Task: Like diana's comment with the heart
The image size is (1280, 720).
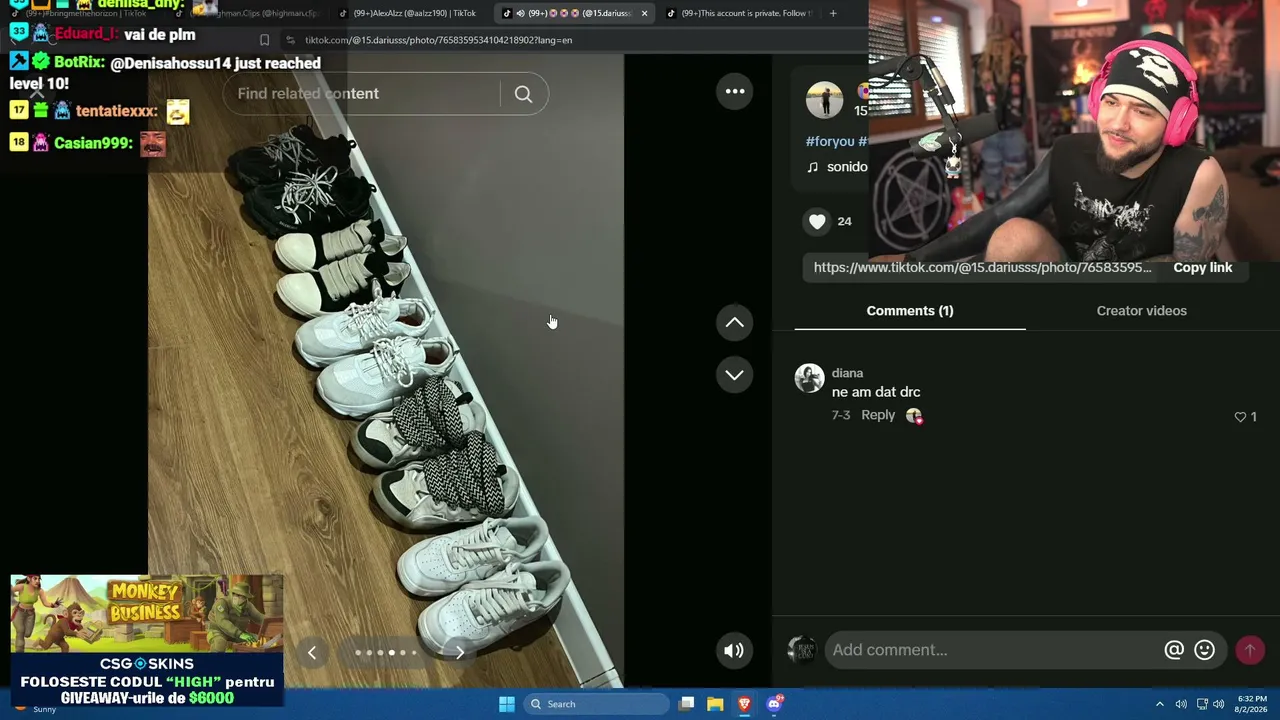Action: point(1240,417)
